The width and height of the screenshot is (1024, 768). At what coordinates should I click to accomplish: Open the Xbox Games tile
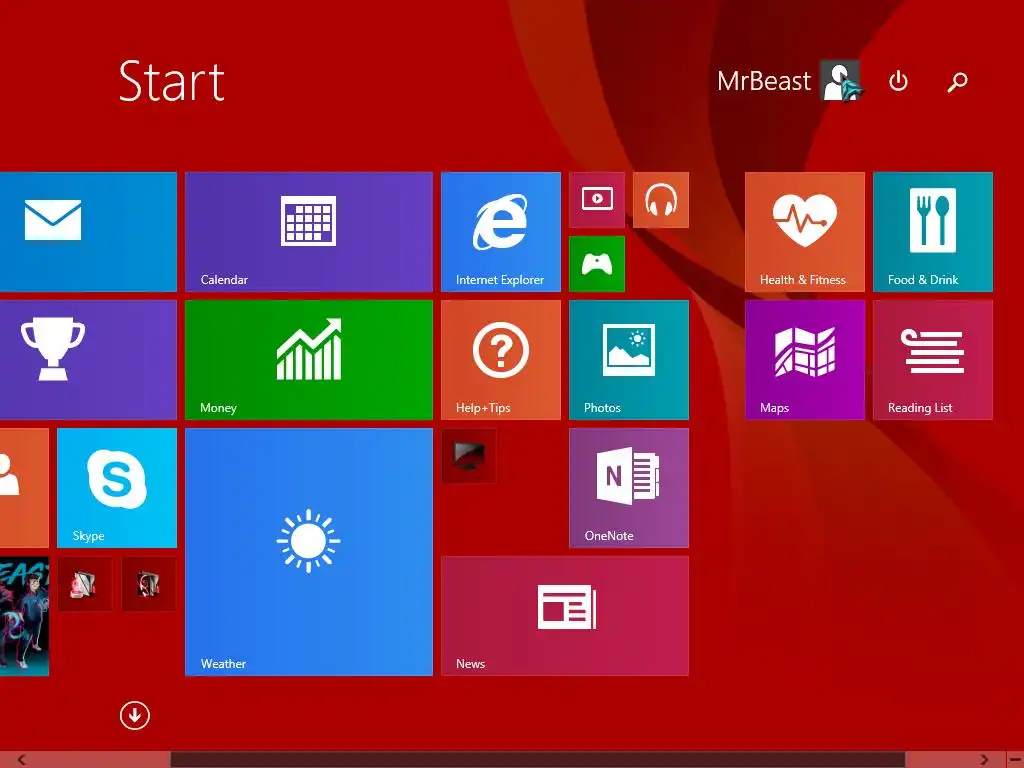597,264
